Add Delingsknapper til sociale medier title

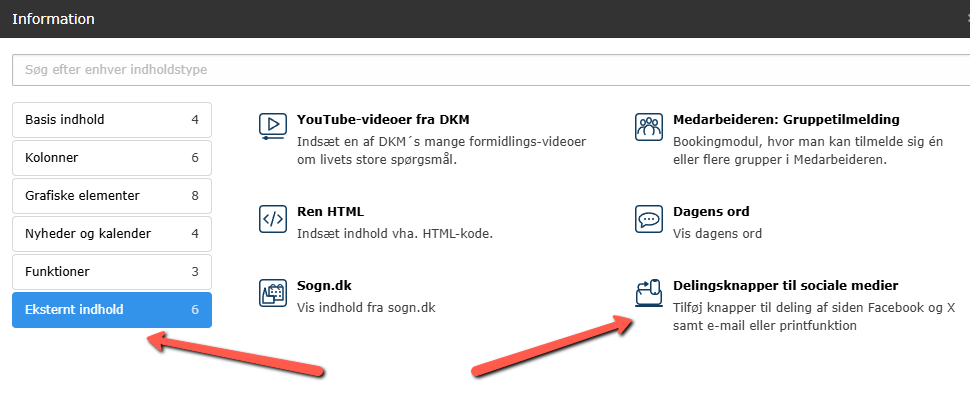[x=785, y=285]
